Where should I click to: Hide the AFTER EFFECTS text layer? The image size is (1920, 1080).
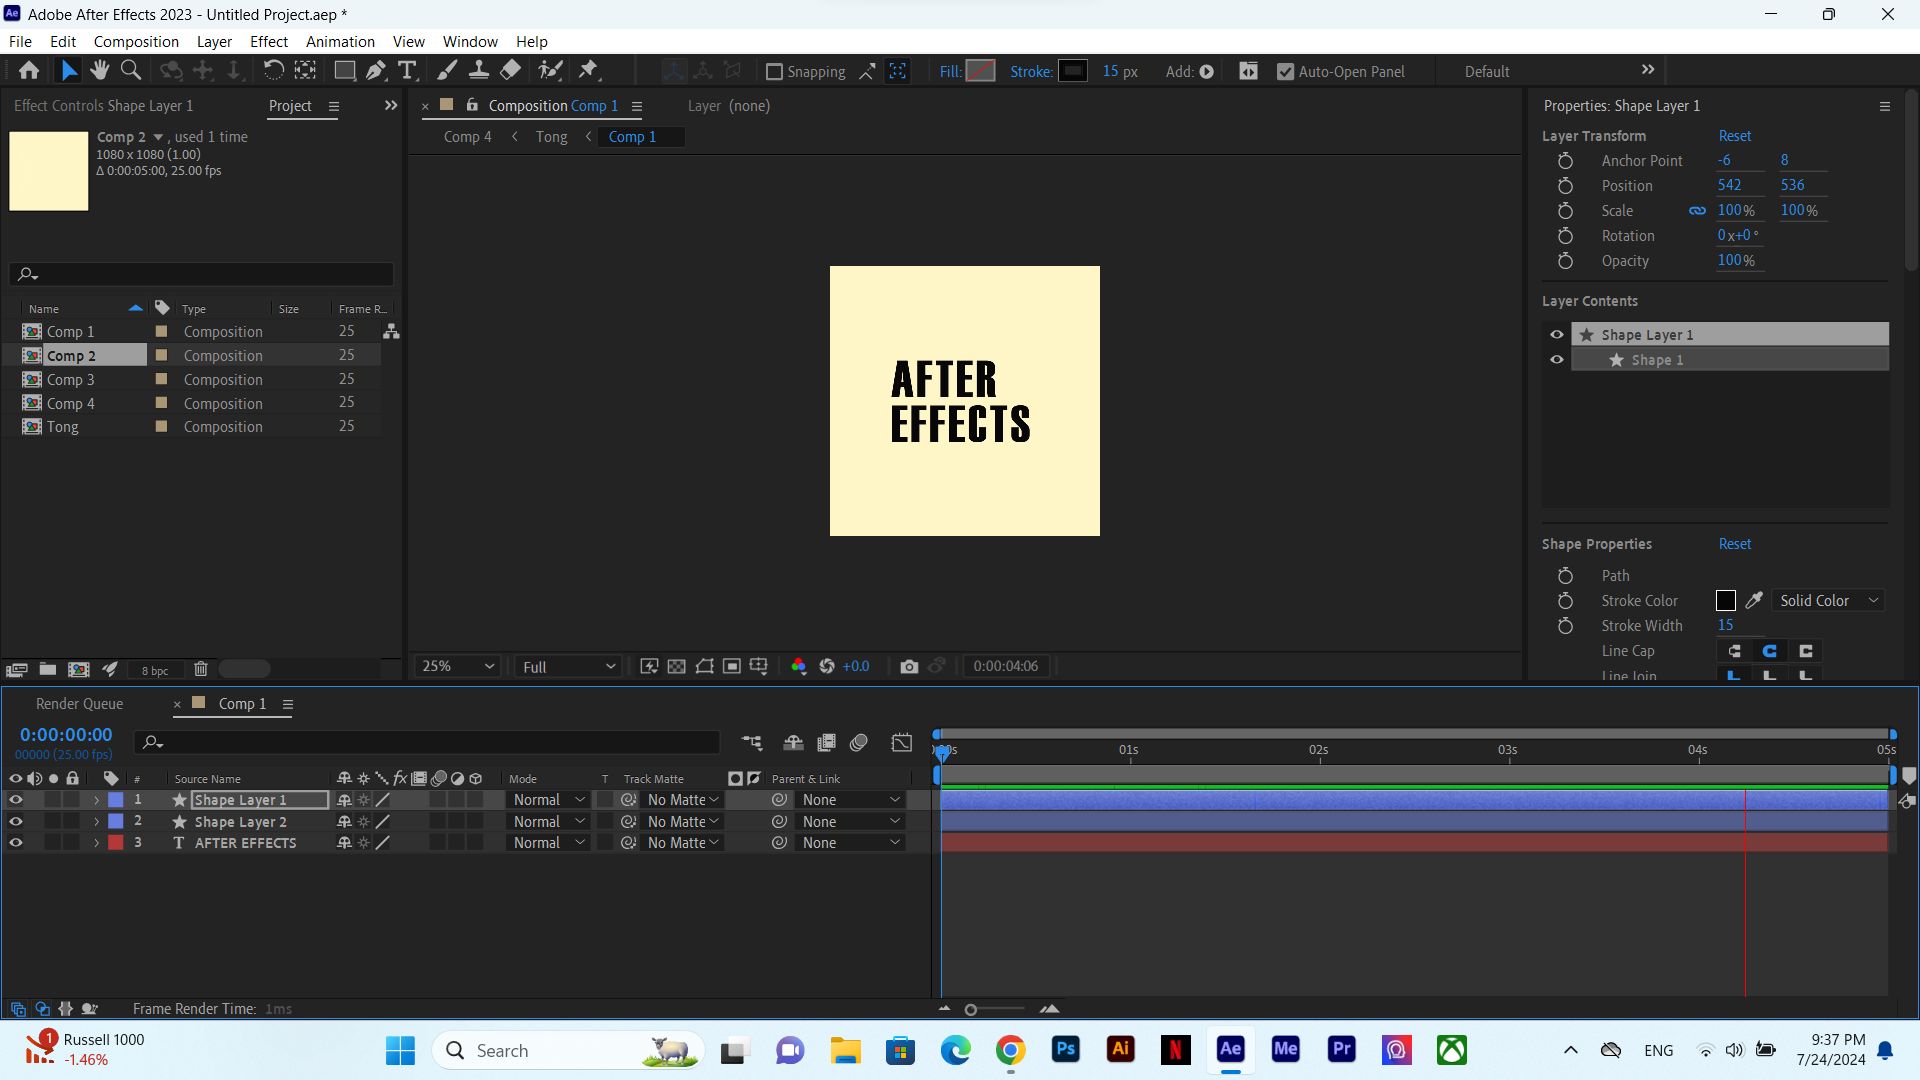16,843
